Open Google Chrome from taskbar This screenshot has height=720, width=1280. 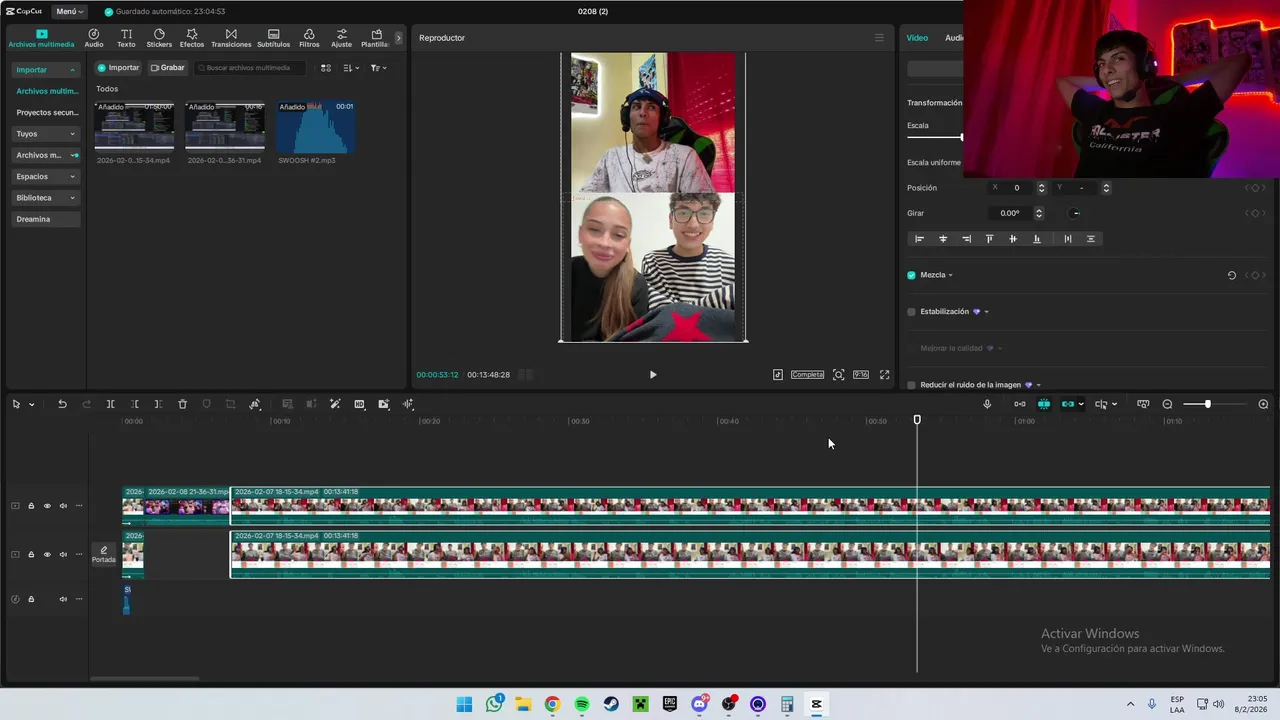click(552, 704)
